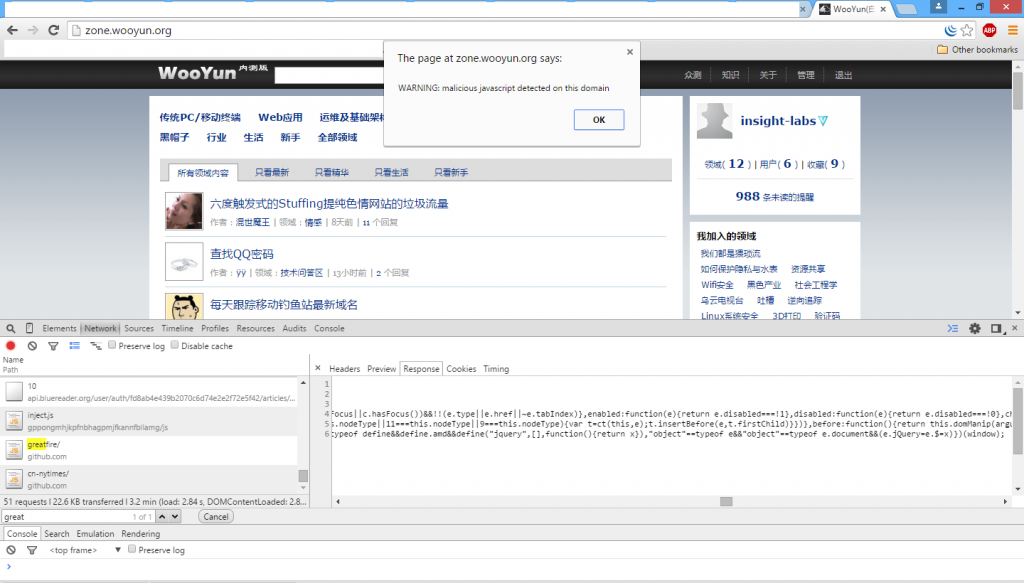Toggle the device mode phone icon
This screenshot has width=1024, height=583.
29,328
